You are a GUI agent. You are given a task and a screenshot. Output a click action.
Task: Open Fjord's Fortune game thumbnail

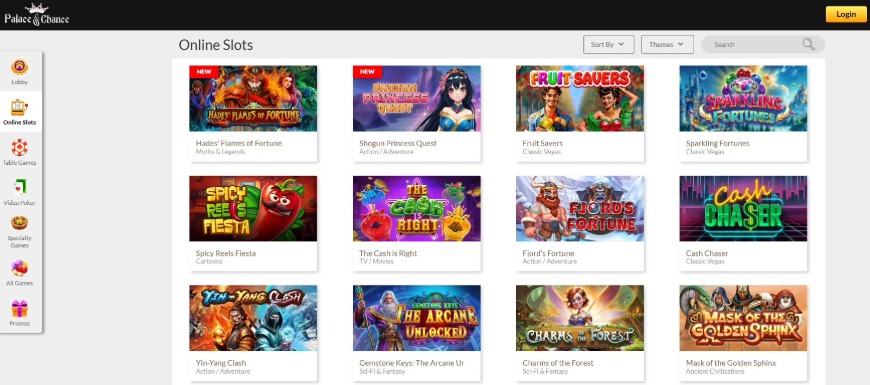click(x=580, y=209)
